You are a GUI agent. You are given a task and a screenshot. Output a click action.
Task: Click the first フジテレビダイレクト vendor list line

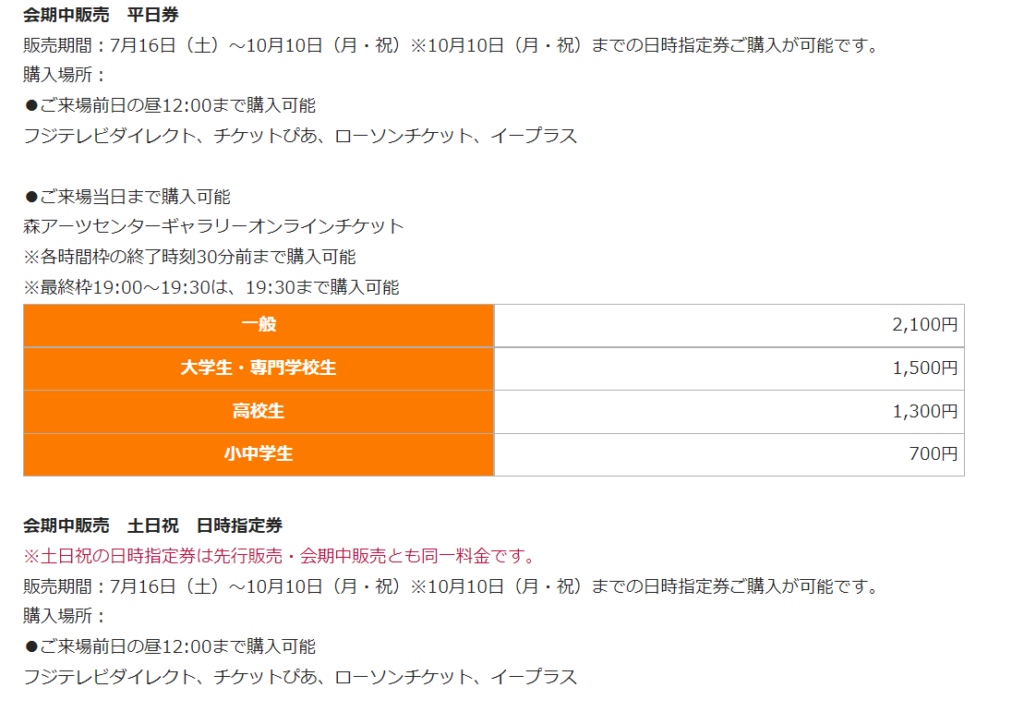(300, 136)
